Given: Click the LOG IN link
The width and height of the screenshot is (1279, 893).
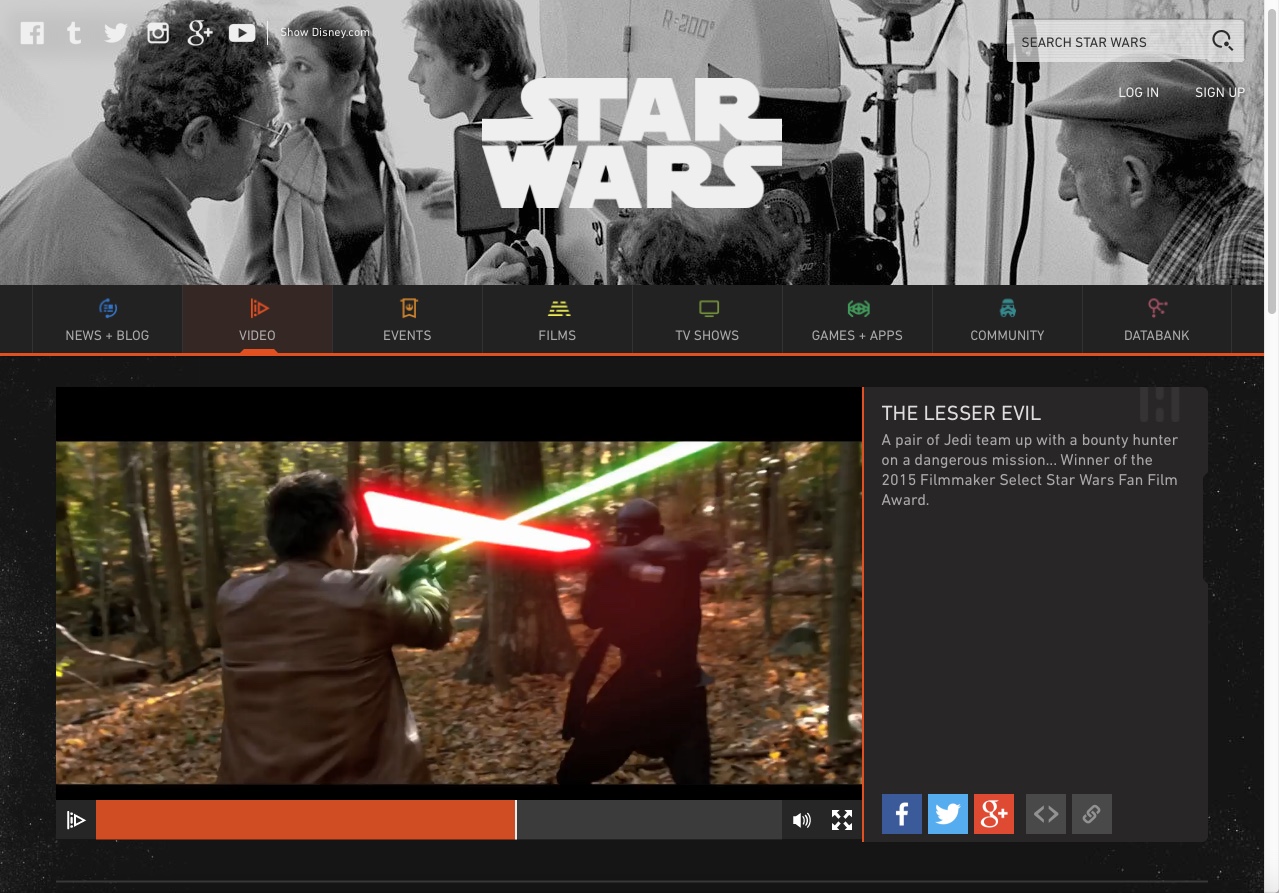Looking at the screenshot, I should tap(1138, 92).
